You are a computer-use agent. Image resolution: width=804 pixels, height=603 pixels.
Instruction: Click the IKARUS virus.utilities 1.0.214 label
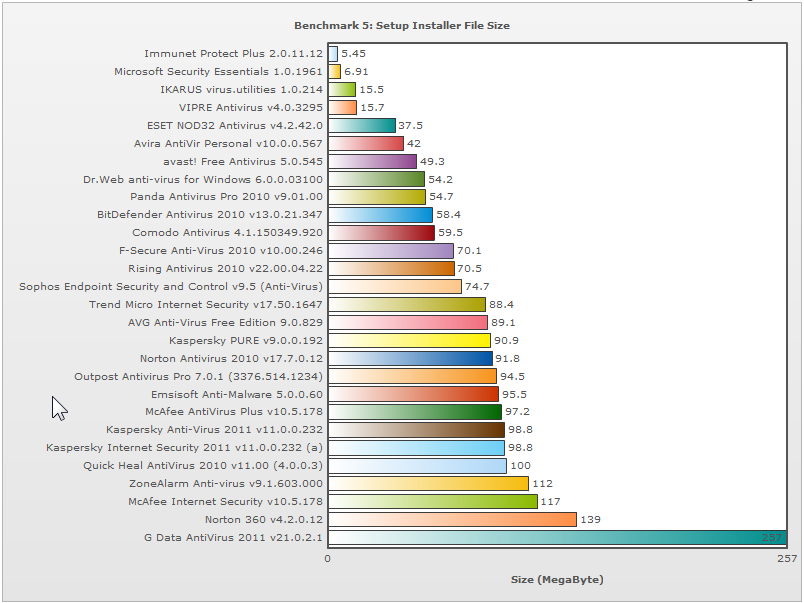pyautogui.click(x=242, y=89)
